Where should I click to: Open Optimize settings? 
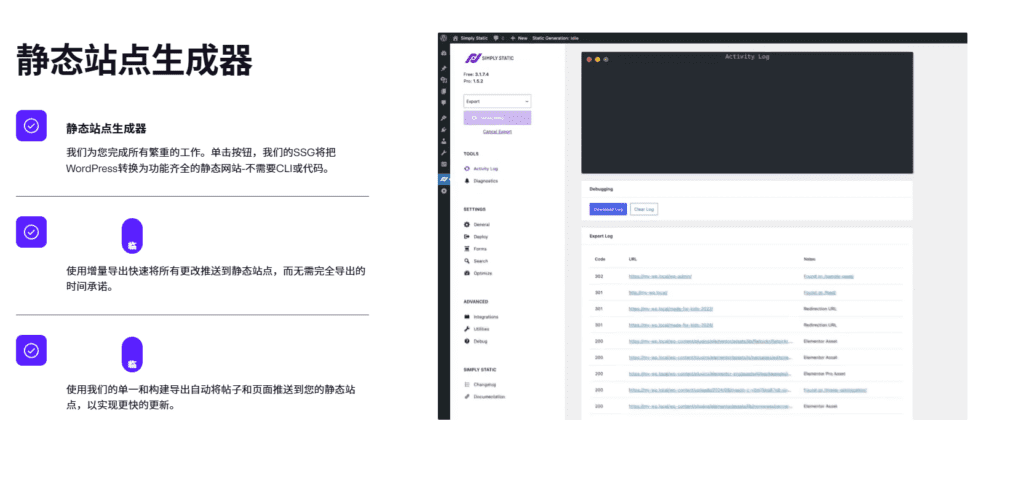[x=483, y=273]
